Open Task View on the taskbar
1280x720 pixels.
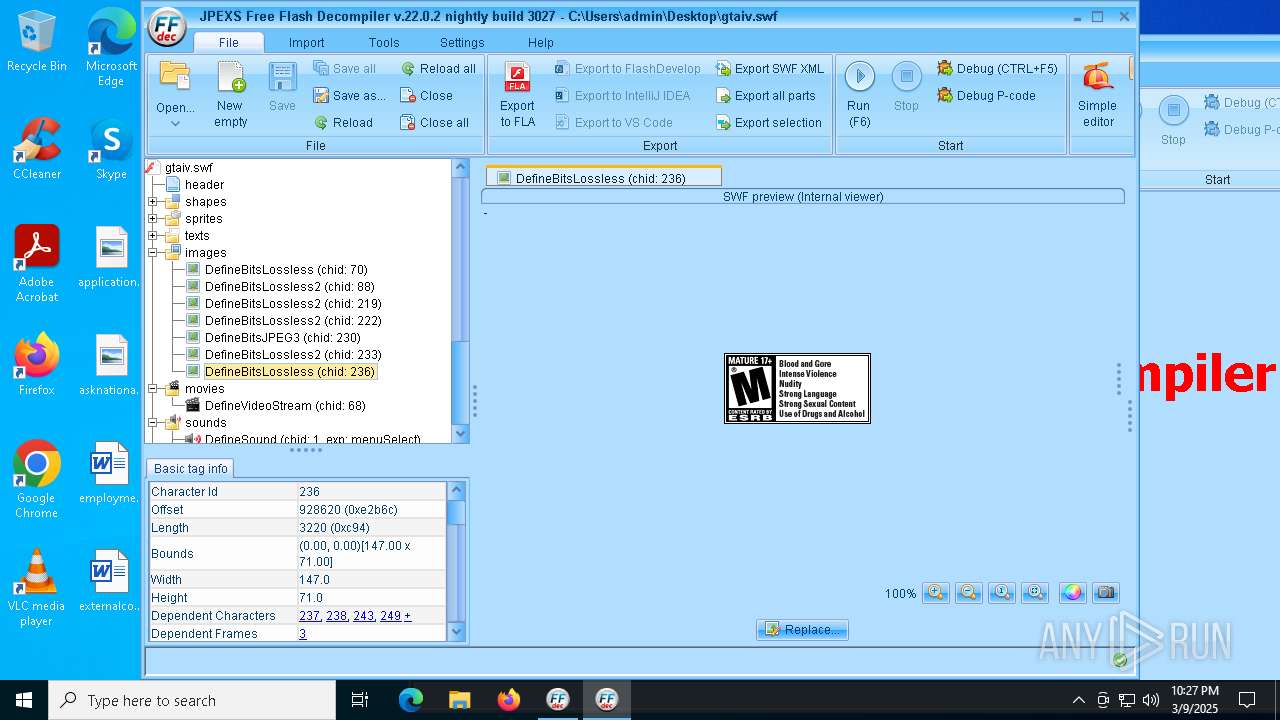click(360, 700)
